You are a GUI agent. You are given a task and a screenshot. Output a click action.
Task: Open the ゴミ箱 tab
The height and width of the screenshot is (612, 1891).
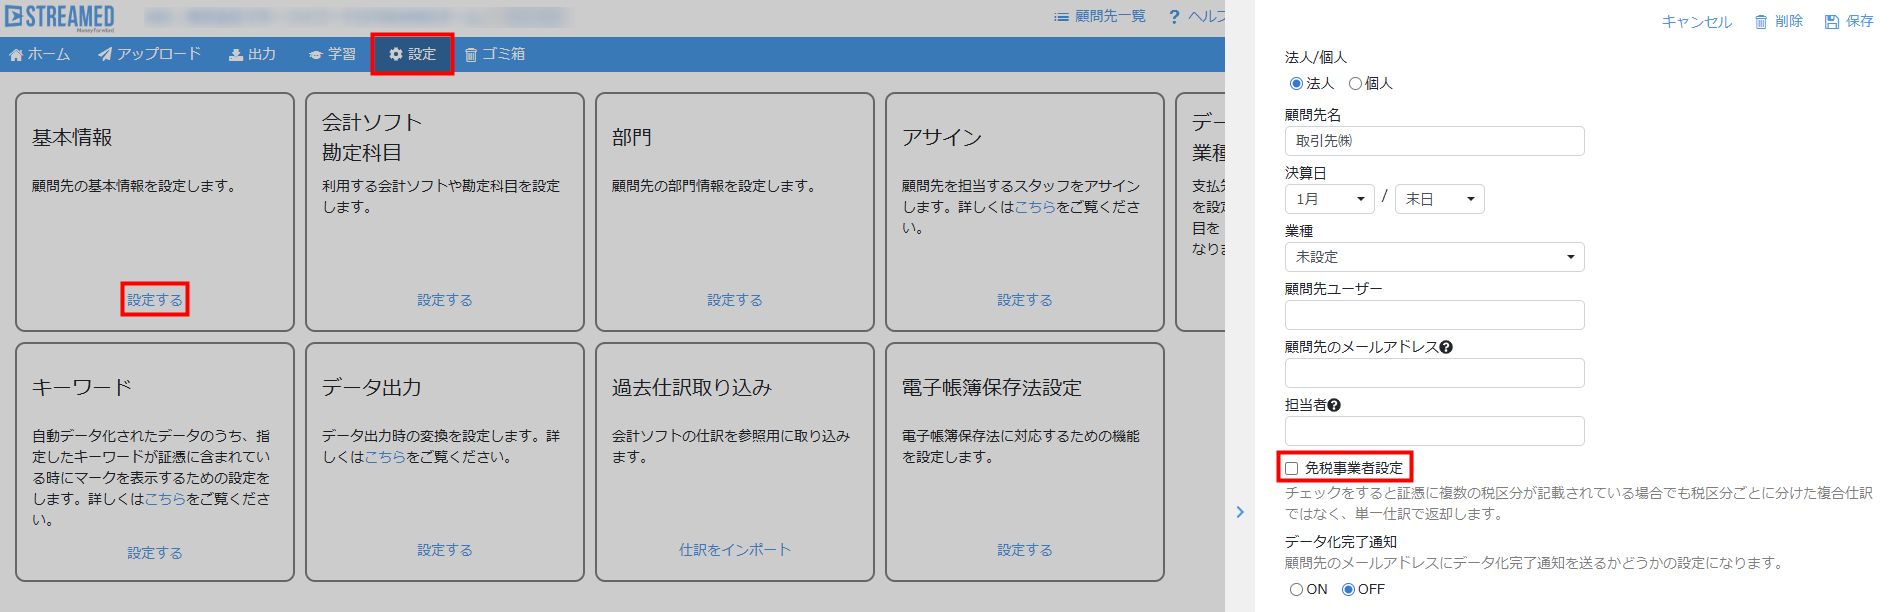click(x=495, y=54)
